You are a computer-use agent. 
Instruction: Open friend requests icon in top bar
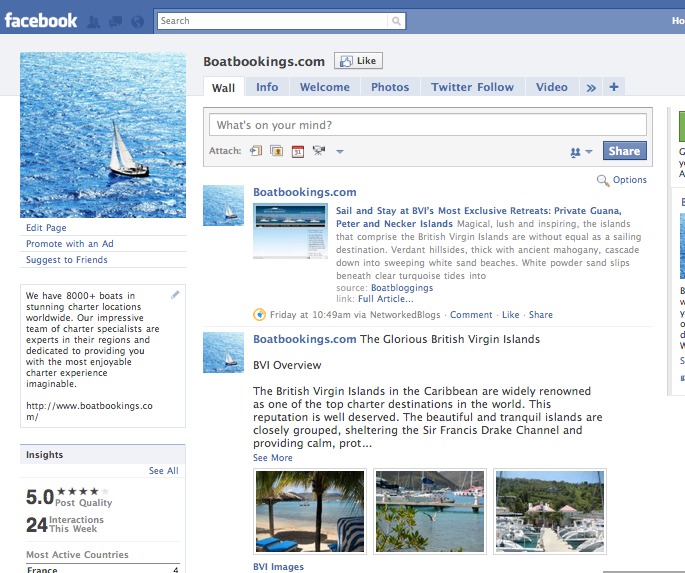pyautogui.click(x=93, y=21)
